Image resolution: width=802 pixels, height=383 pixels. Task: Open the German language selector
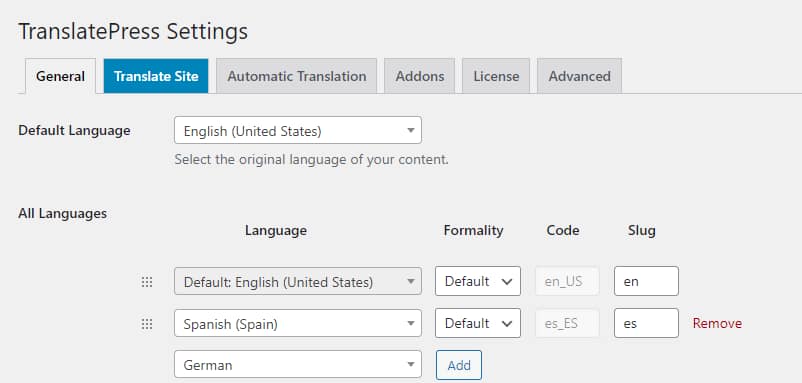(x=298, y=365)
